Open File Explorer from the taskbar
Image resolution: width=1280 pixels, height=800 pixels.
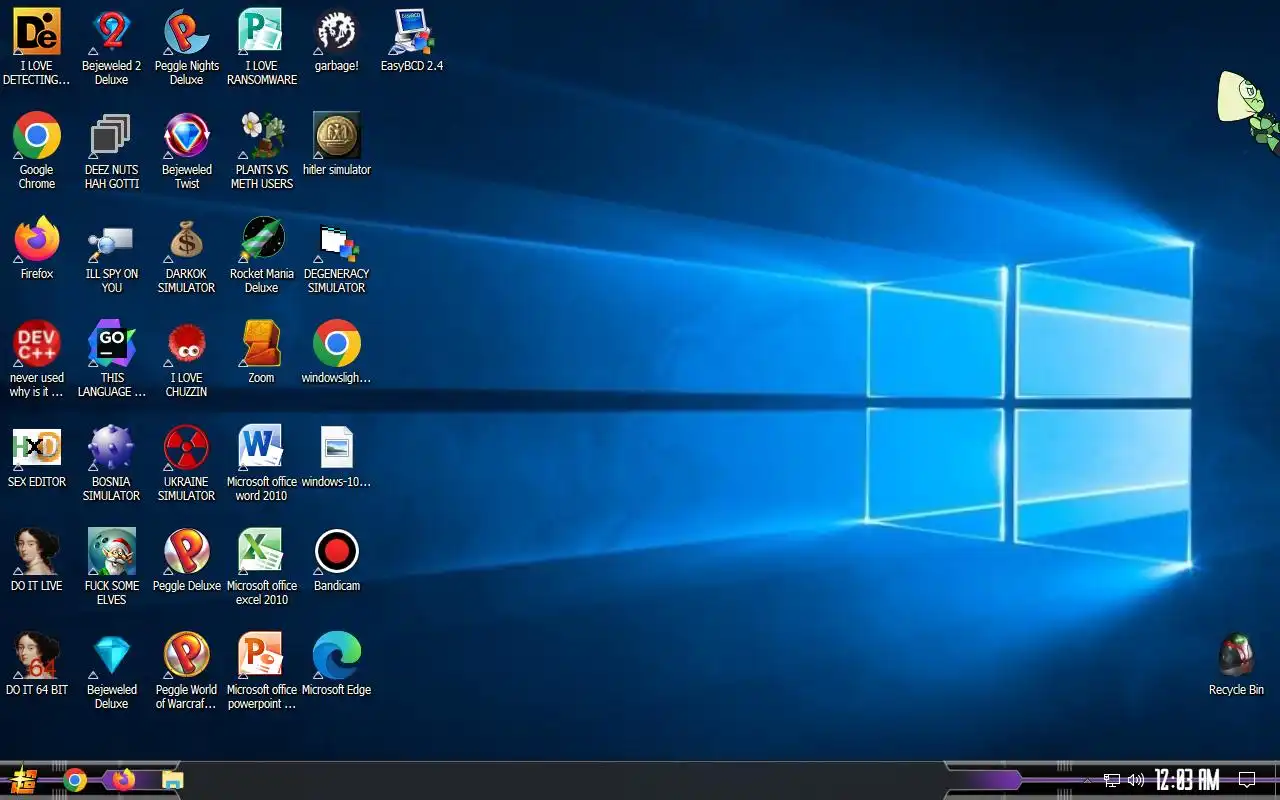[x=173, y=780]
